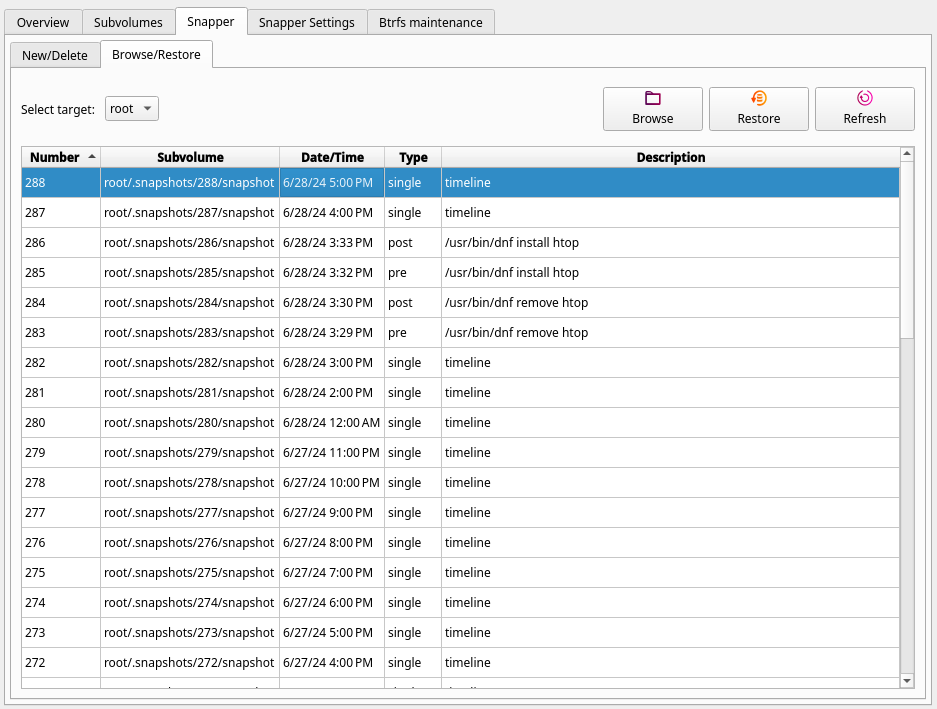The image size is (937, 709).
Task: Switch to the Subvolumes tab
Action: pyautogui.click(x=128, y=23)
